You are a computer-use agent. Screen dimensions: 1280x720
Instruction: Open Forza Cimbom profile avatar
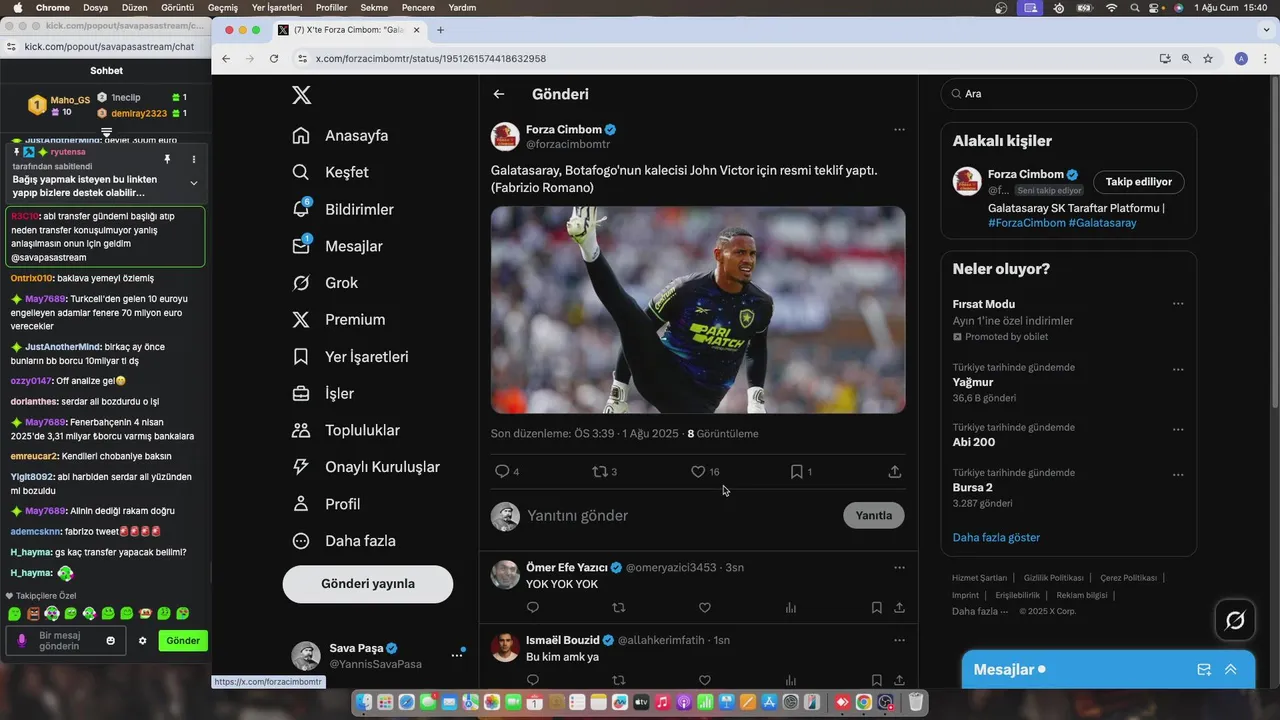[505, 137]
